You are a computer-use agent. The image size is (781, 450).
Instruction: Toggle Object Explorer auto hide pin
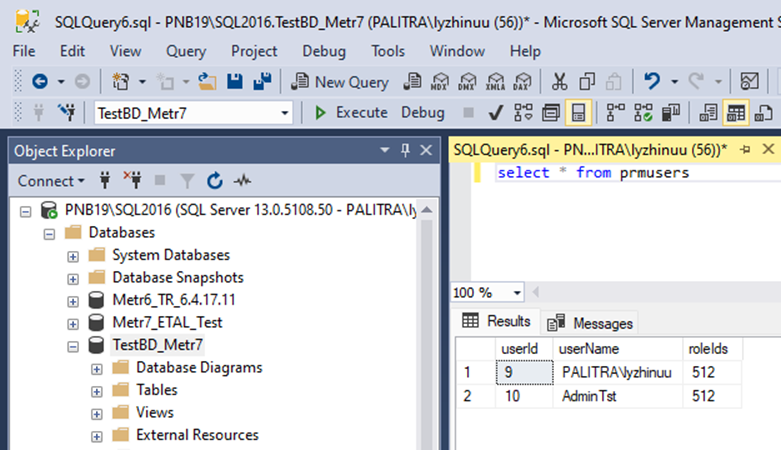pos(405,150)
